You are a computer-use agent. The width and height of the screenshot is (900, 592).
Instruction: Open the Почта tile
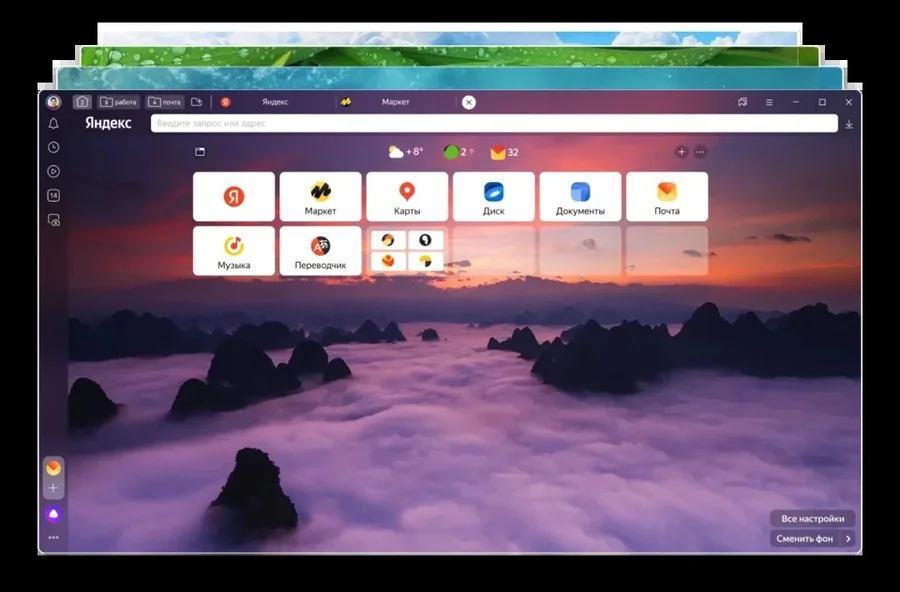pyautogui.click(x=667, y=196)
